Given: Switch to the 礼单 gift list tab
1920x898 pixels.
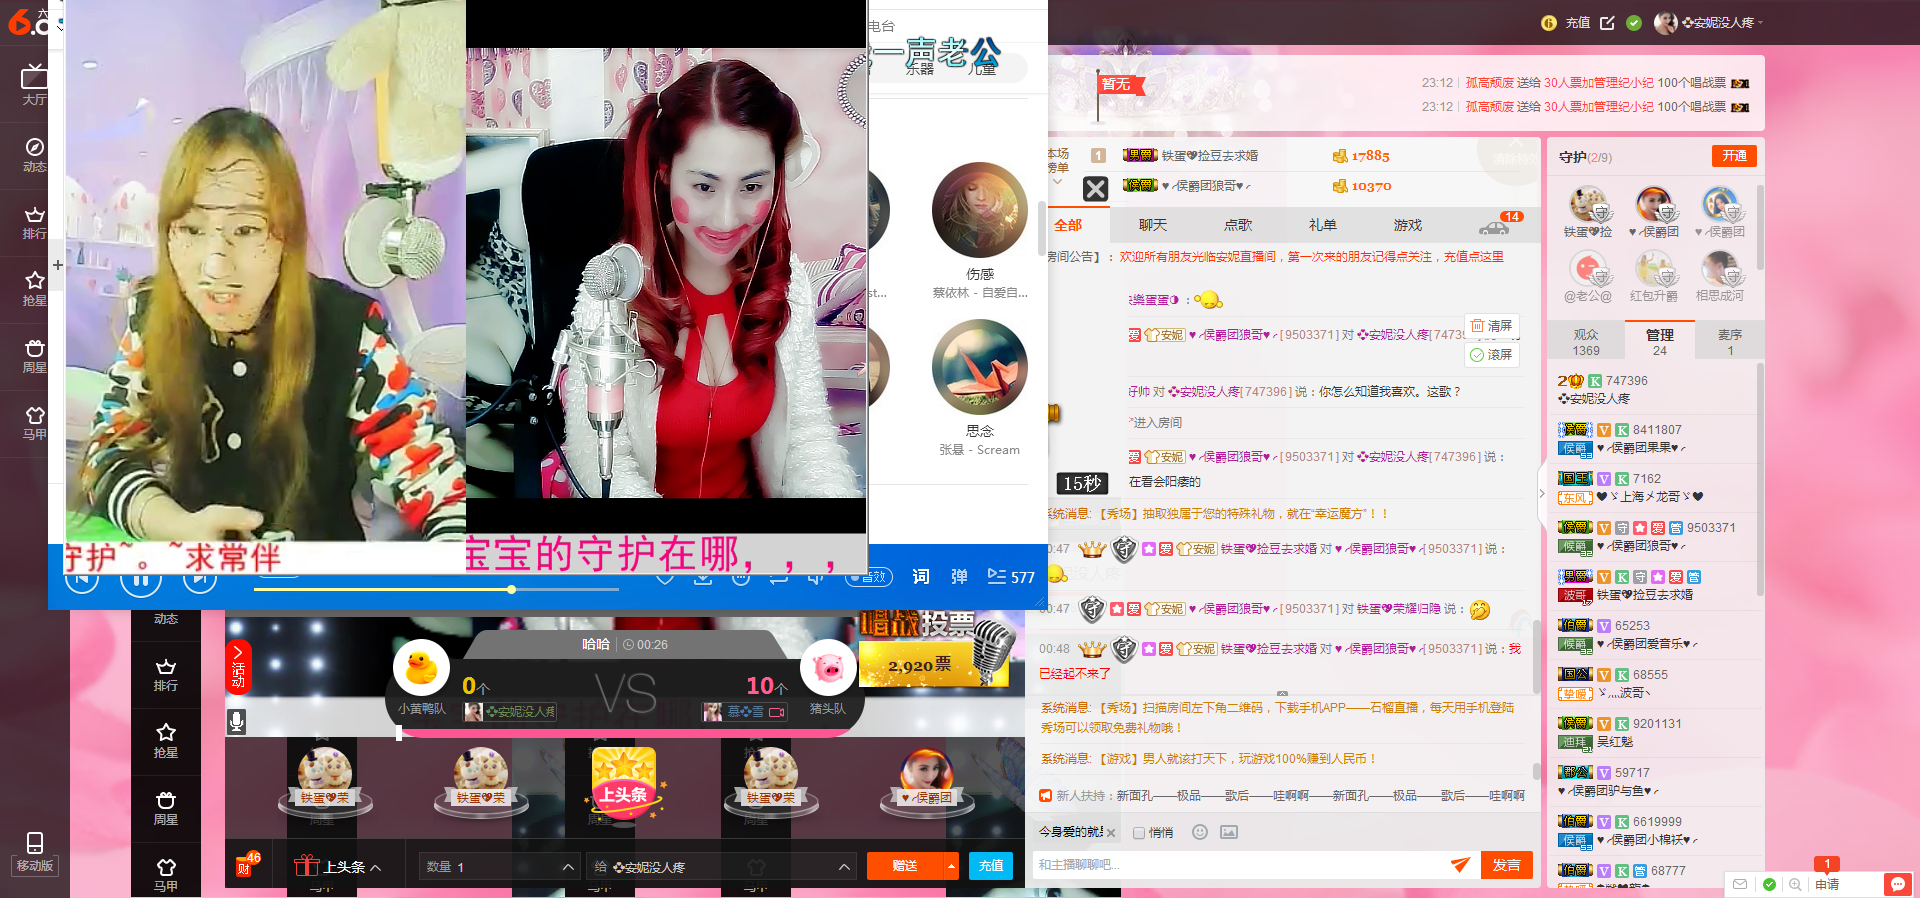Looking at the screenshot, I should tap(1323, 225).
